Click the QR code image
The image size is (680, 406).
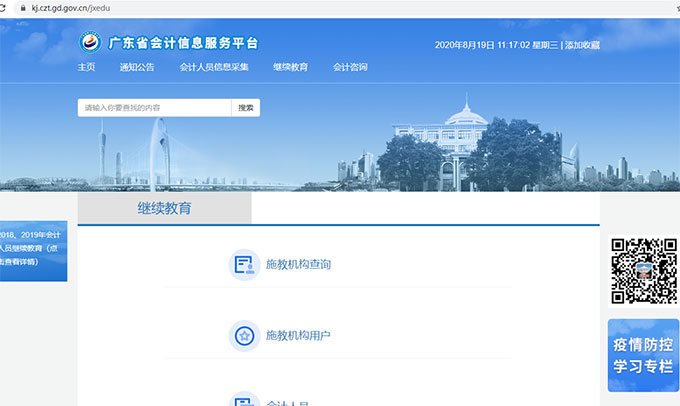tap(643, 270)
